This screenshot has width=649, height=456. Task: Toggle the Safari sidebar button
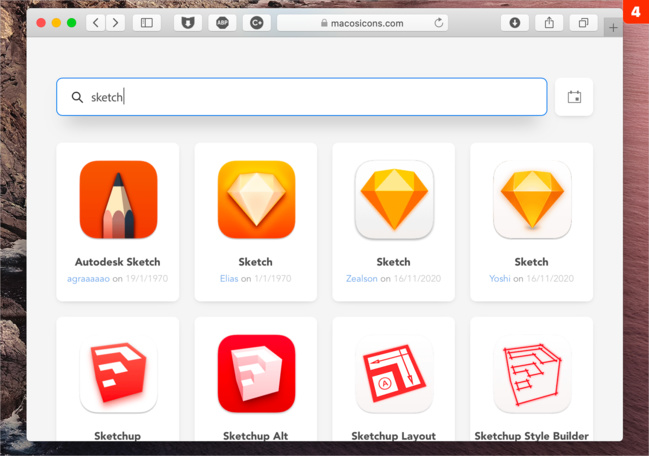[147, 23]
